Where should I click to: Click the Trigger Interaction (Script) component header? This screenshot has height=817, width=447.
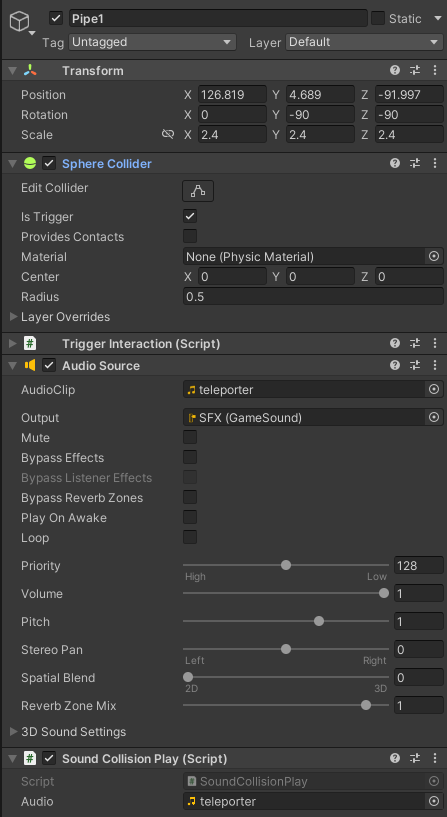coord(141,343)
